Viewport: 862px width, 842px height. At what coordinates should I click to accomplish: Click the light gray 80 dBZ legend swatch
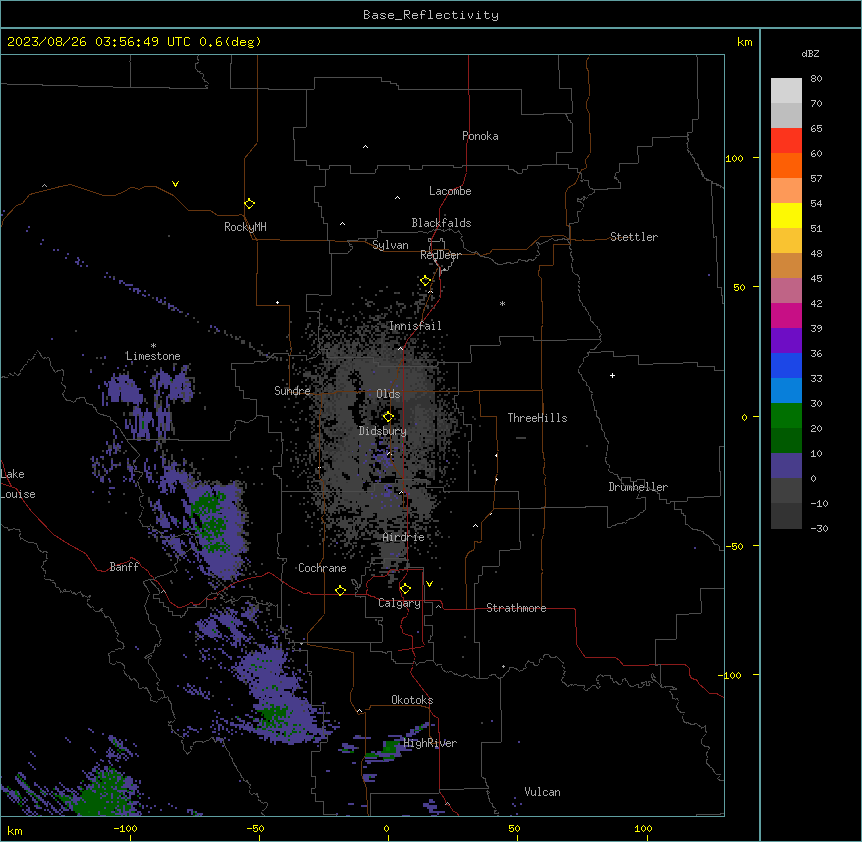click(786, 90)
